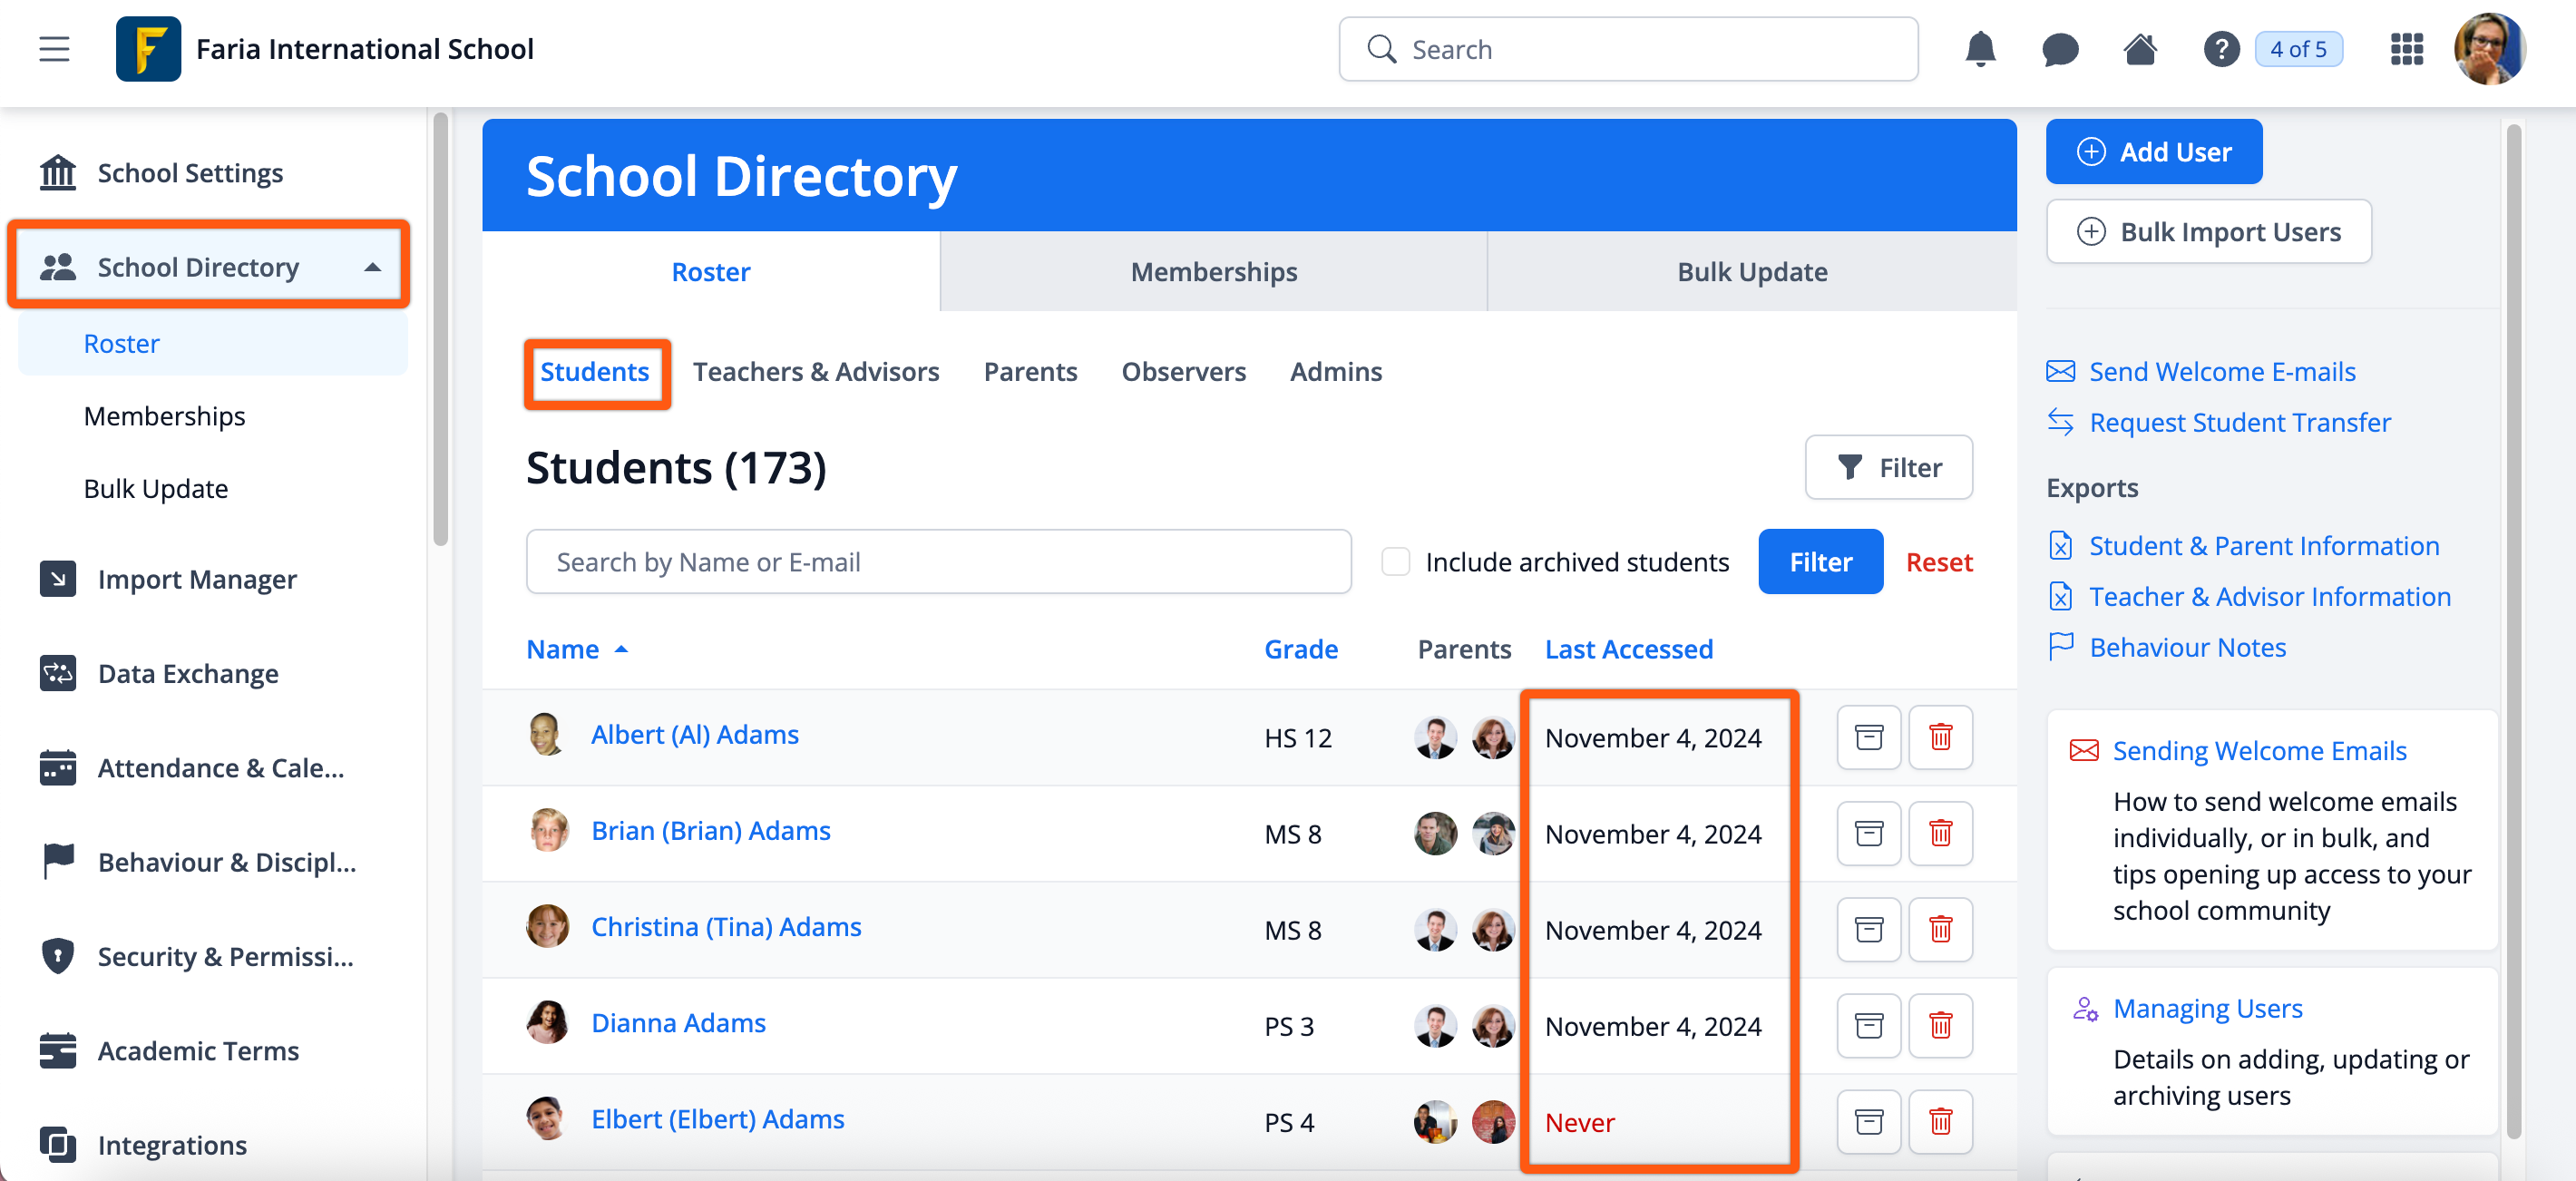Show the Teachers & Advisors list
2576x1181 pixels.
[816, 372]
